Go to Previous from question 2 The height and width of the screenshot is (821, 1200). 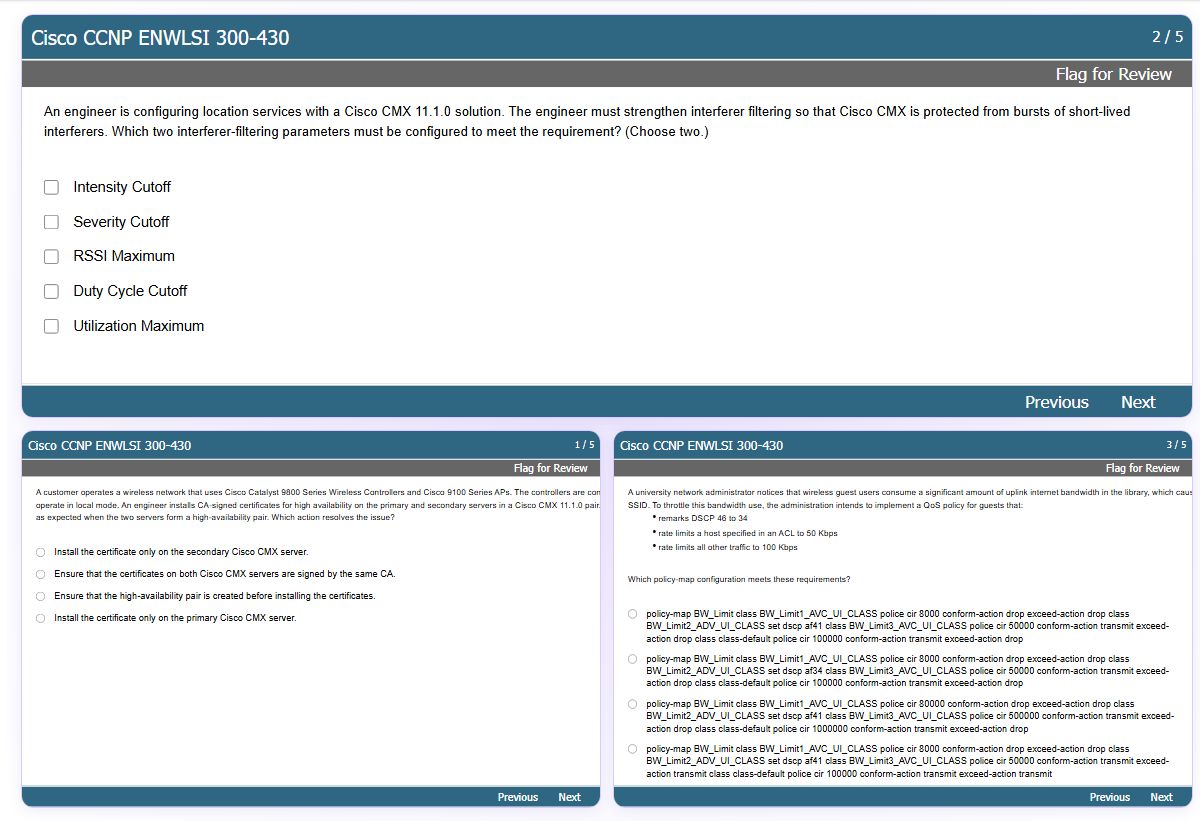[1056, 402]
